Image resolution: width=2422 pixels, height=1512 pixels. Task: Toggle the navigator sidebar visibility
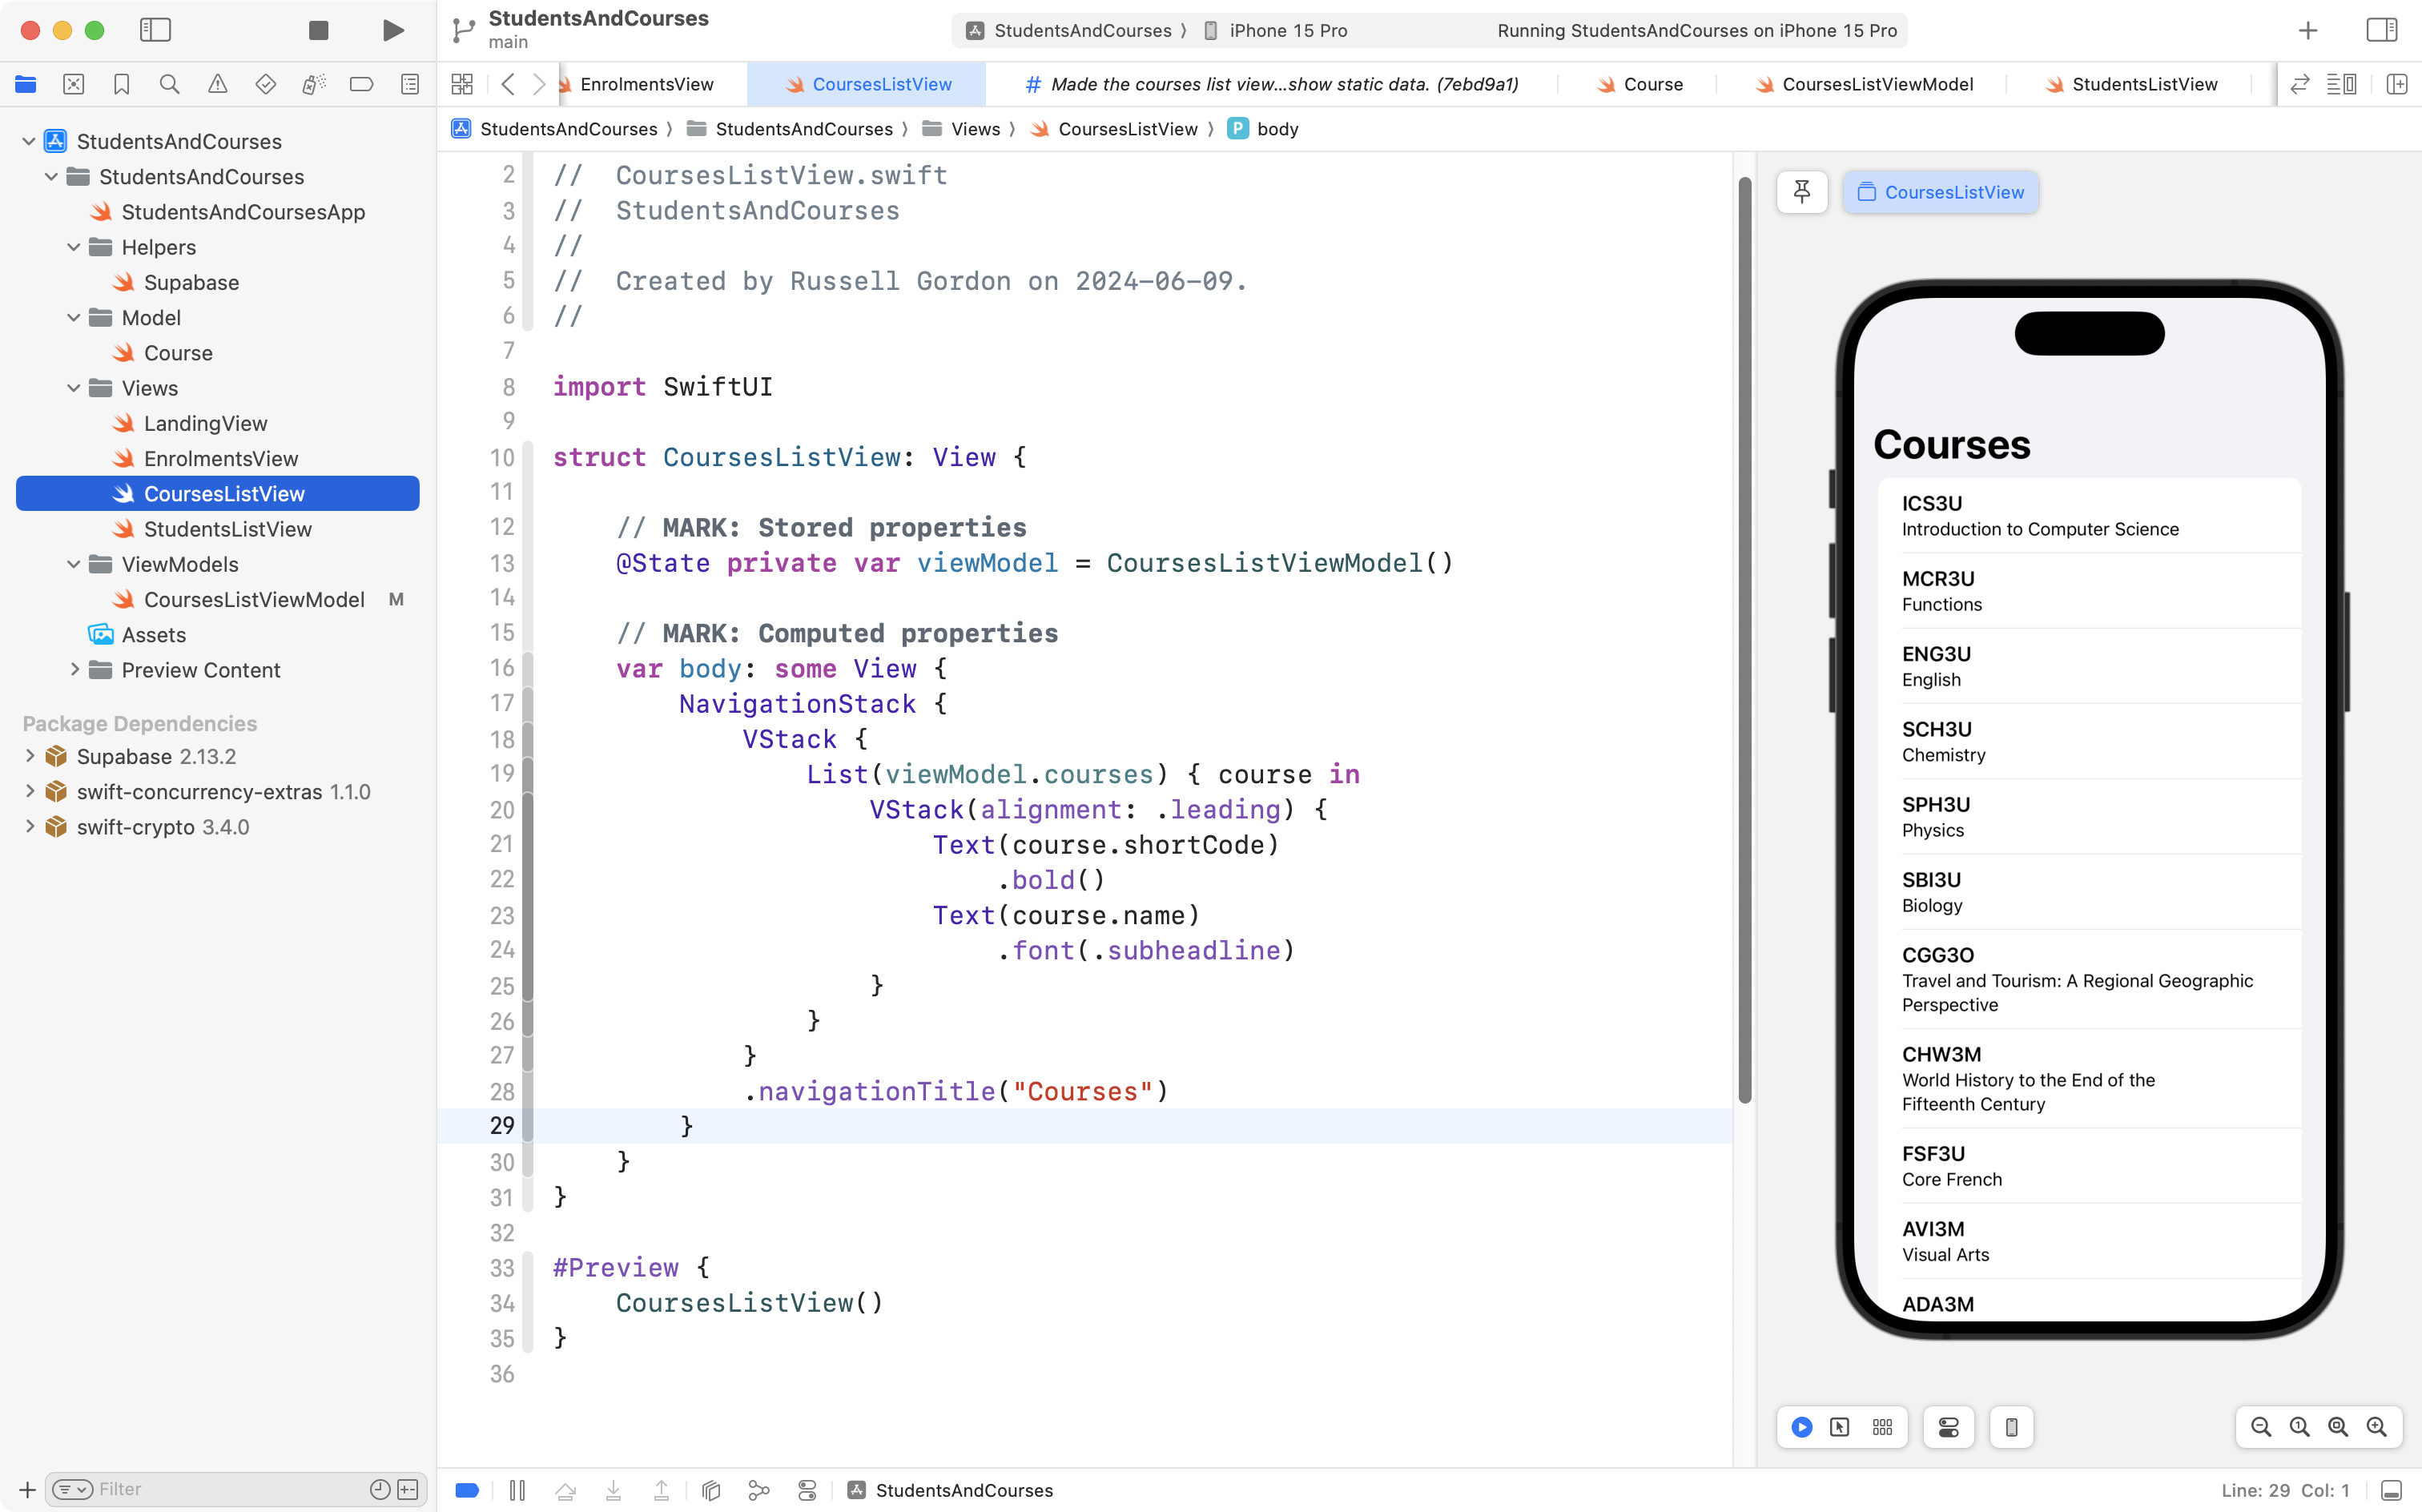coord(155,30)
